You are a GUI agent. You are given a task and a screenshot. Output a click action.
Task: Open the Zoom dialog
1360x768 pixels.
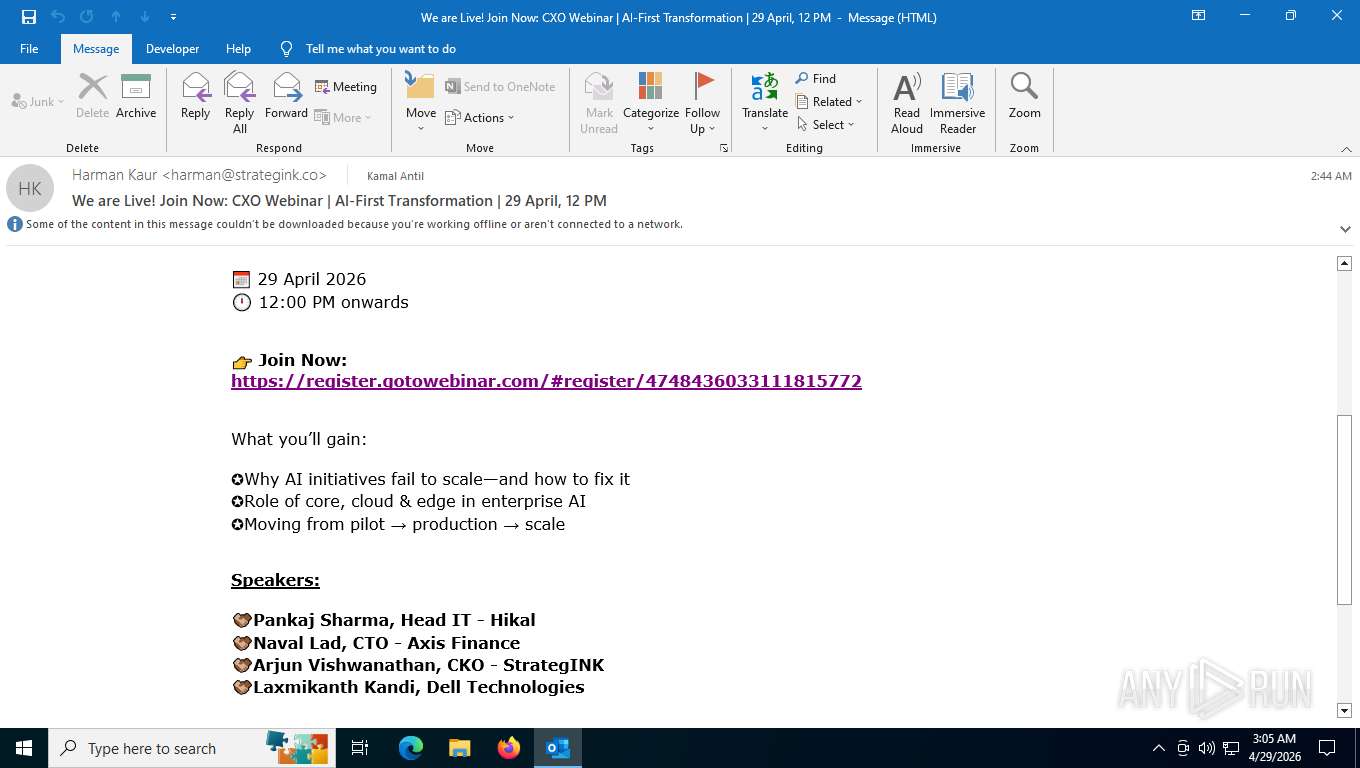[1024, 96]
